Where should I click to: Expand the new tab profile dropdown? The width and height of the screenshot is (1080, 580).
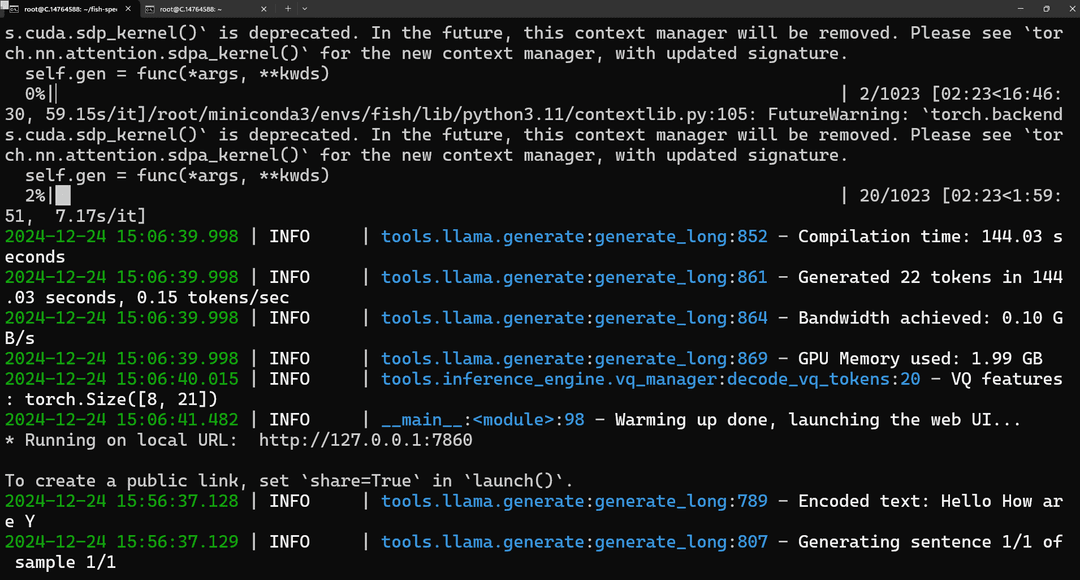pyautogui.click(x=304, y=9)
